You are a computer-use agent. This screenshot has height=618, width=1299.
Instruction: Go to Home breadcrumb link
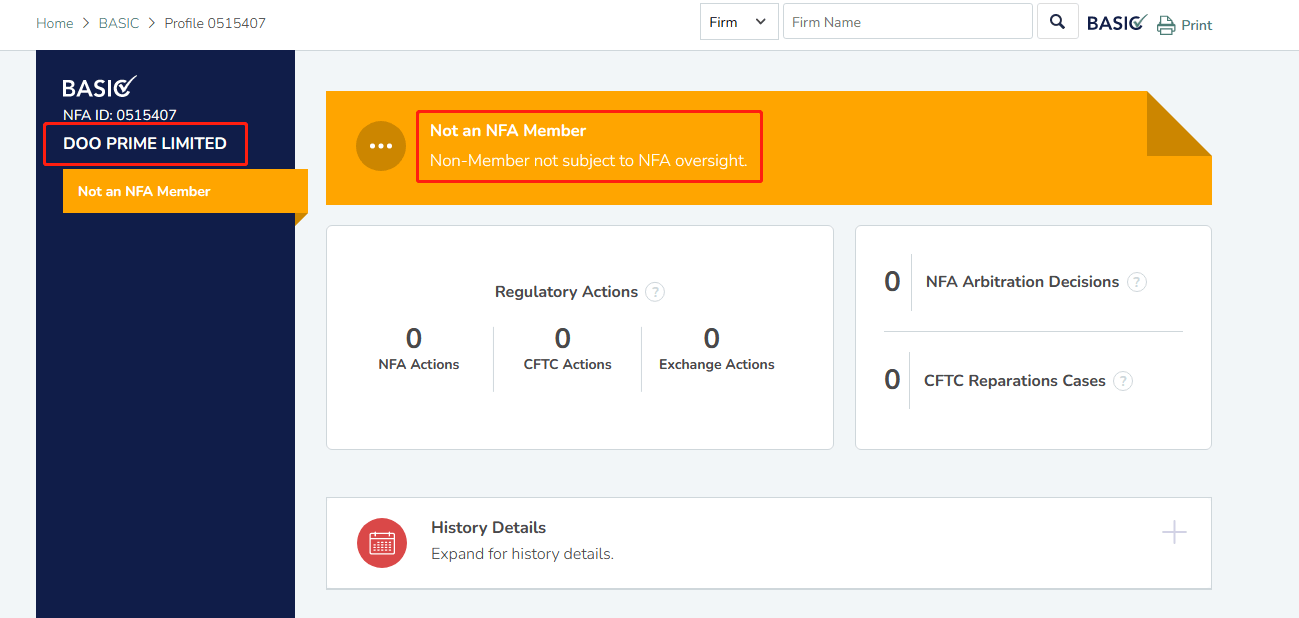(55, 23)
